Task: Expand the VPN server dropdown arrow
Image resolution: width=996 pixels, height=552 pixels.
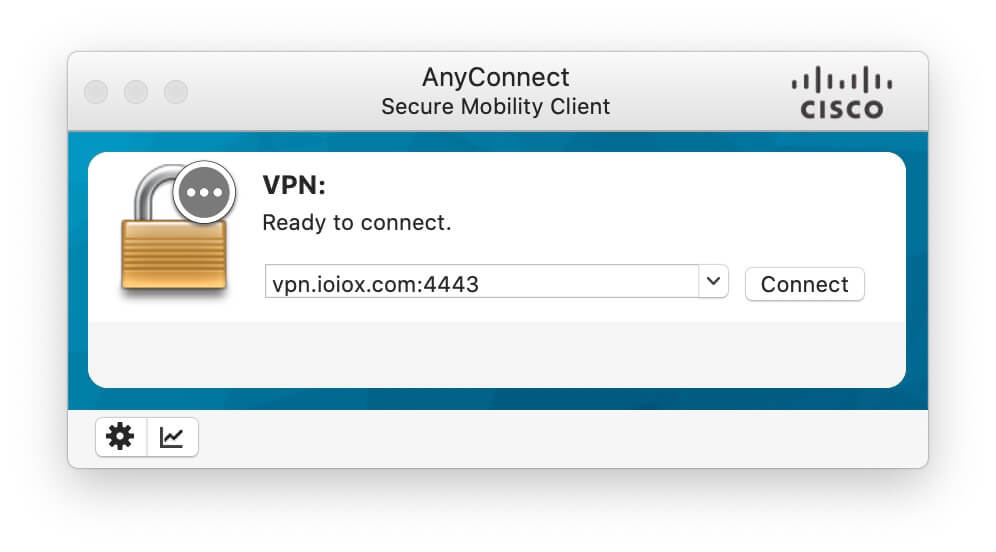Action: click(712, 282)
